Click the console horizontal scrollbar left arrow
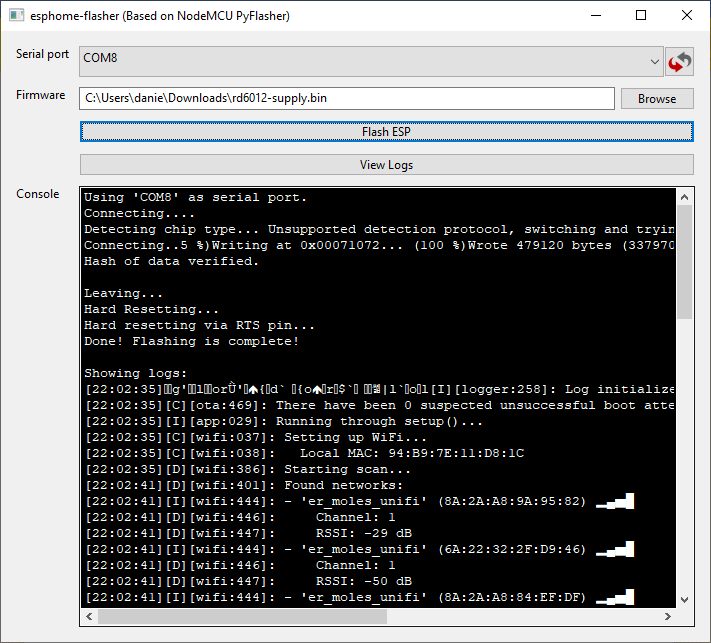The height and width of the screenshot is (643, 711). [89, 616]
